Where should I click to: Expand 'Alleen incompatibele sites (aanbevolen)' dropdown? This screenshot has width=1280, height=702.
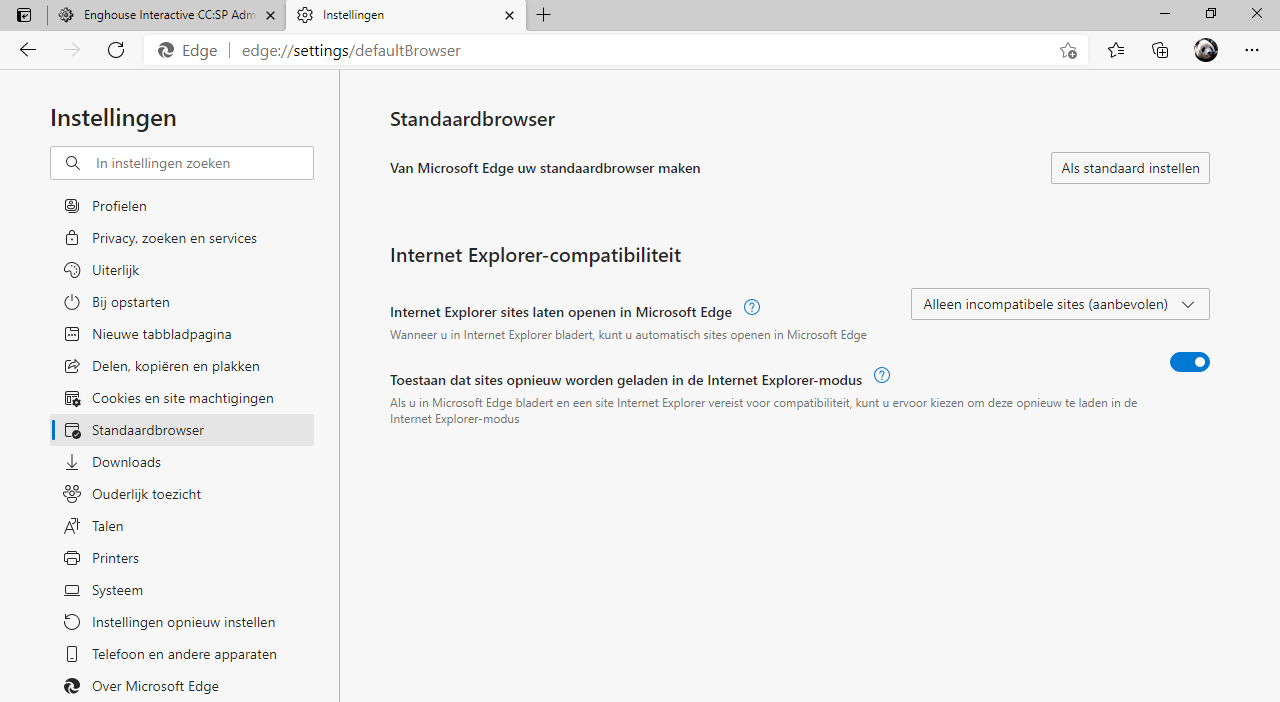click(1060, 304)
